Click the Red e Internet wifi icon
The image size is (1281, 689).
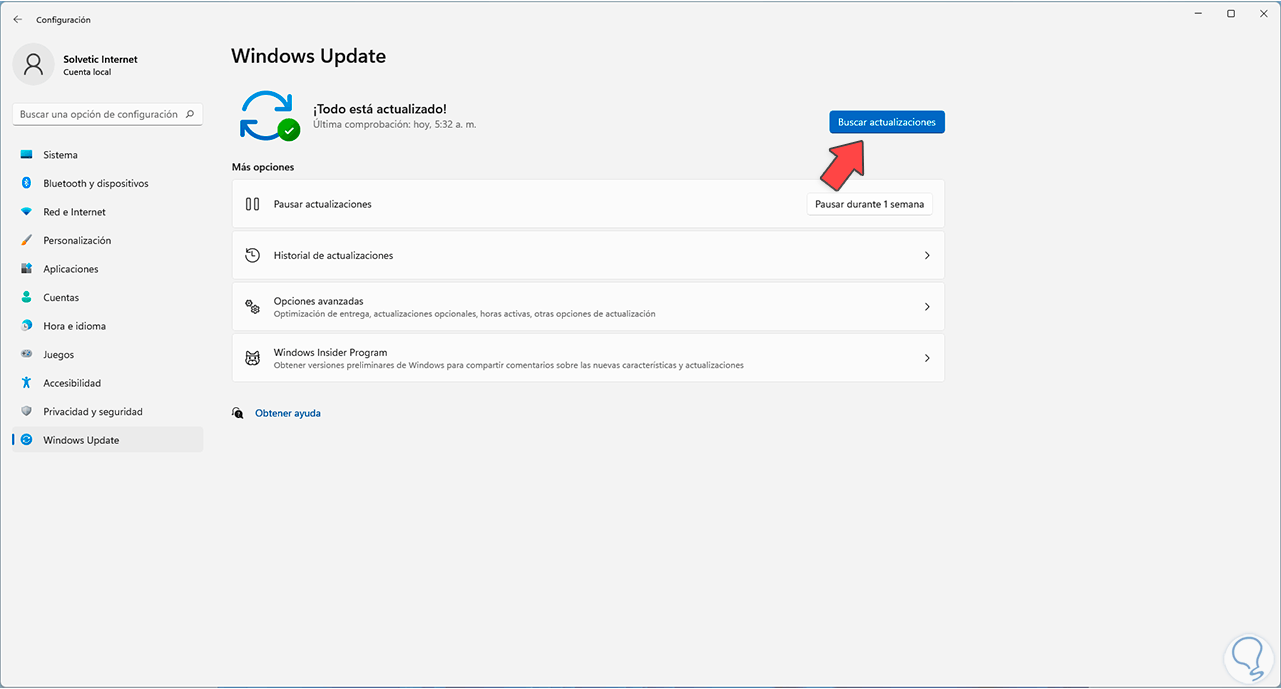tap(26, 212)
